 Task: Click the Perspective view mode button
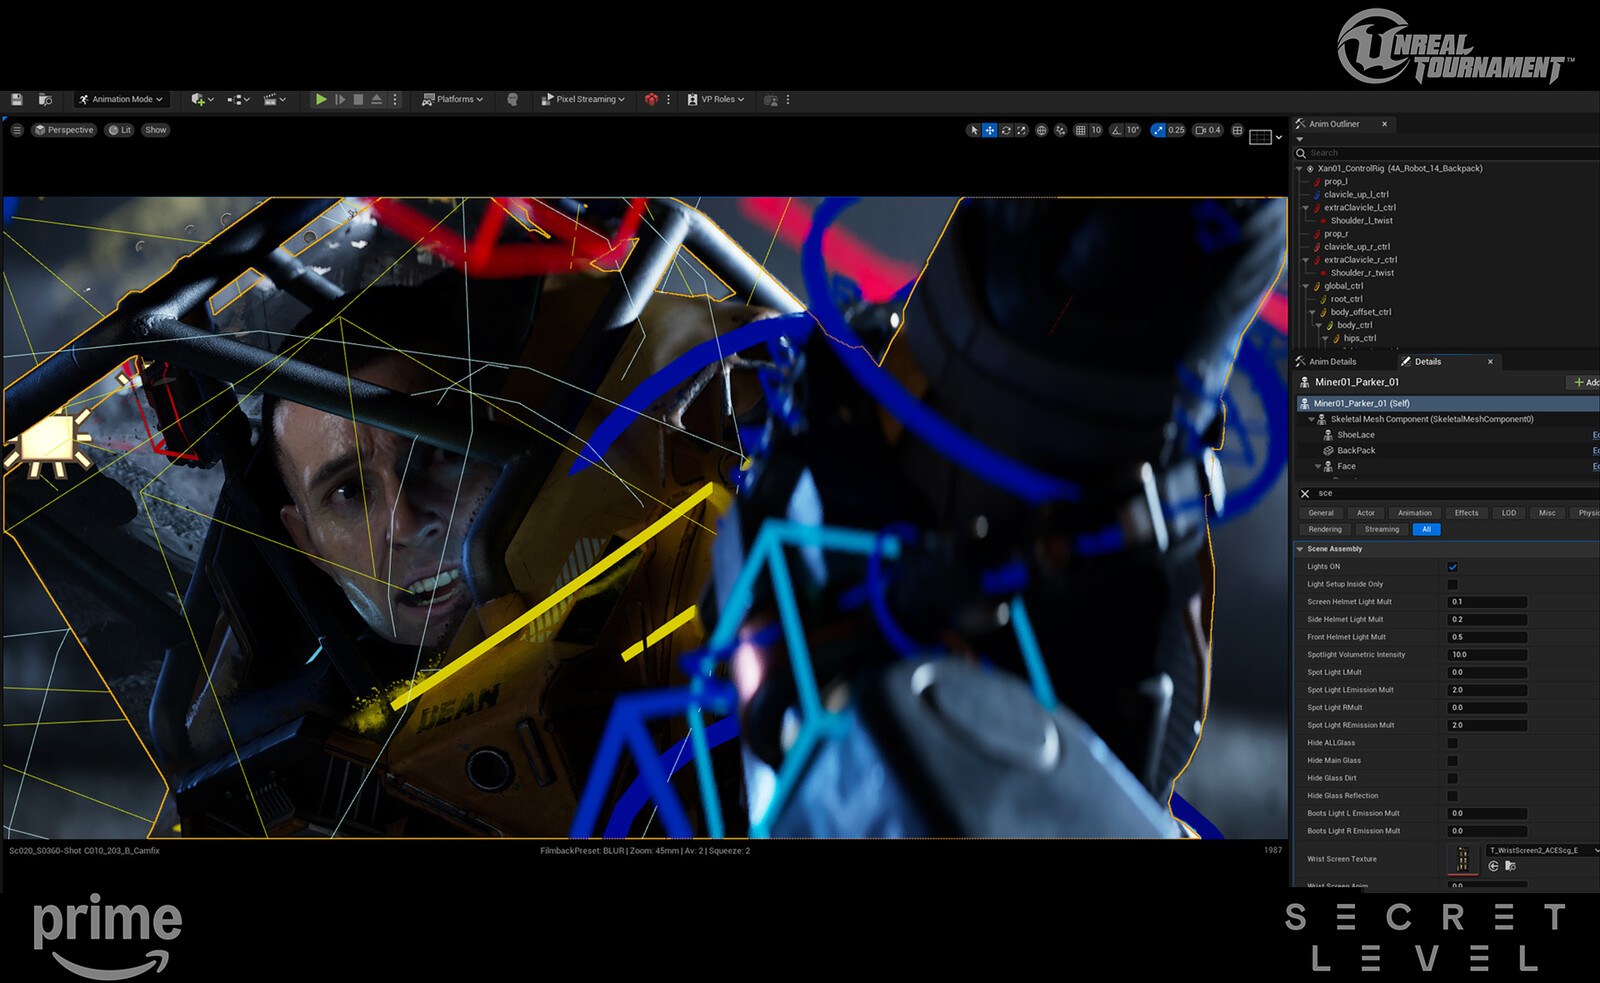[64, 130]
